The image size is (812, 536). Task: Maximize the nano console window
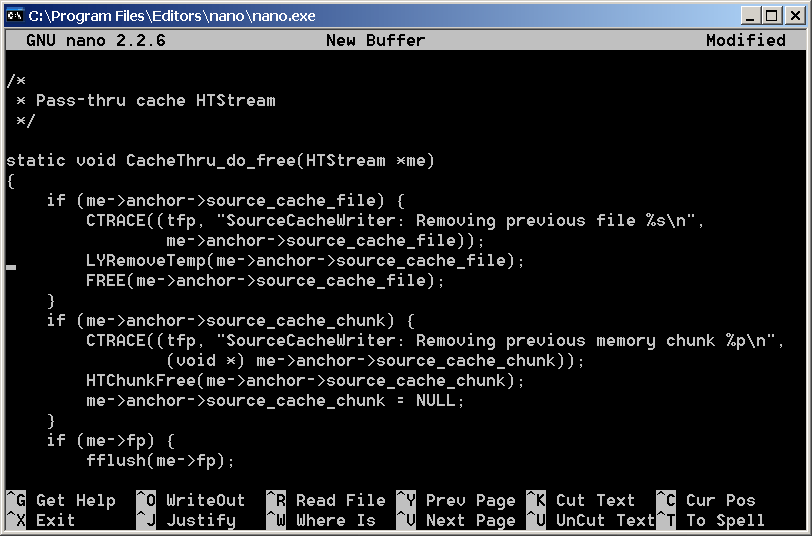coord(771,15)
